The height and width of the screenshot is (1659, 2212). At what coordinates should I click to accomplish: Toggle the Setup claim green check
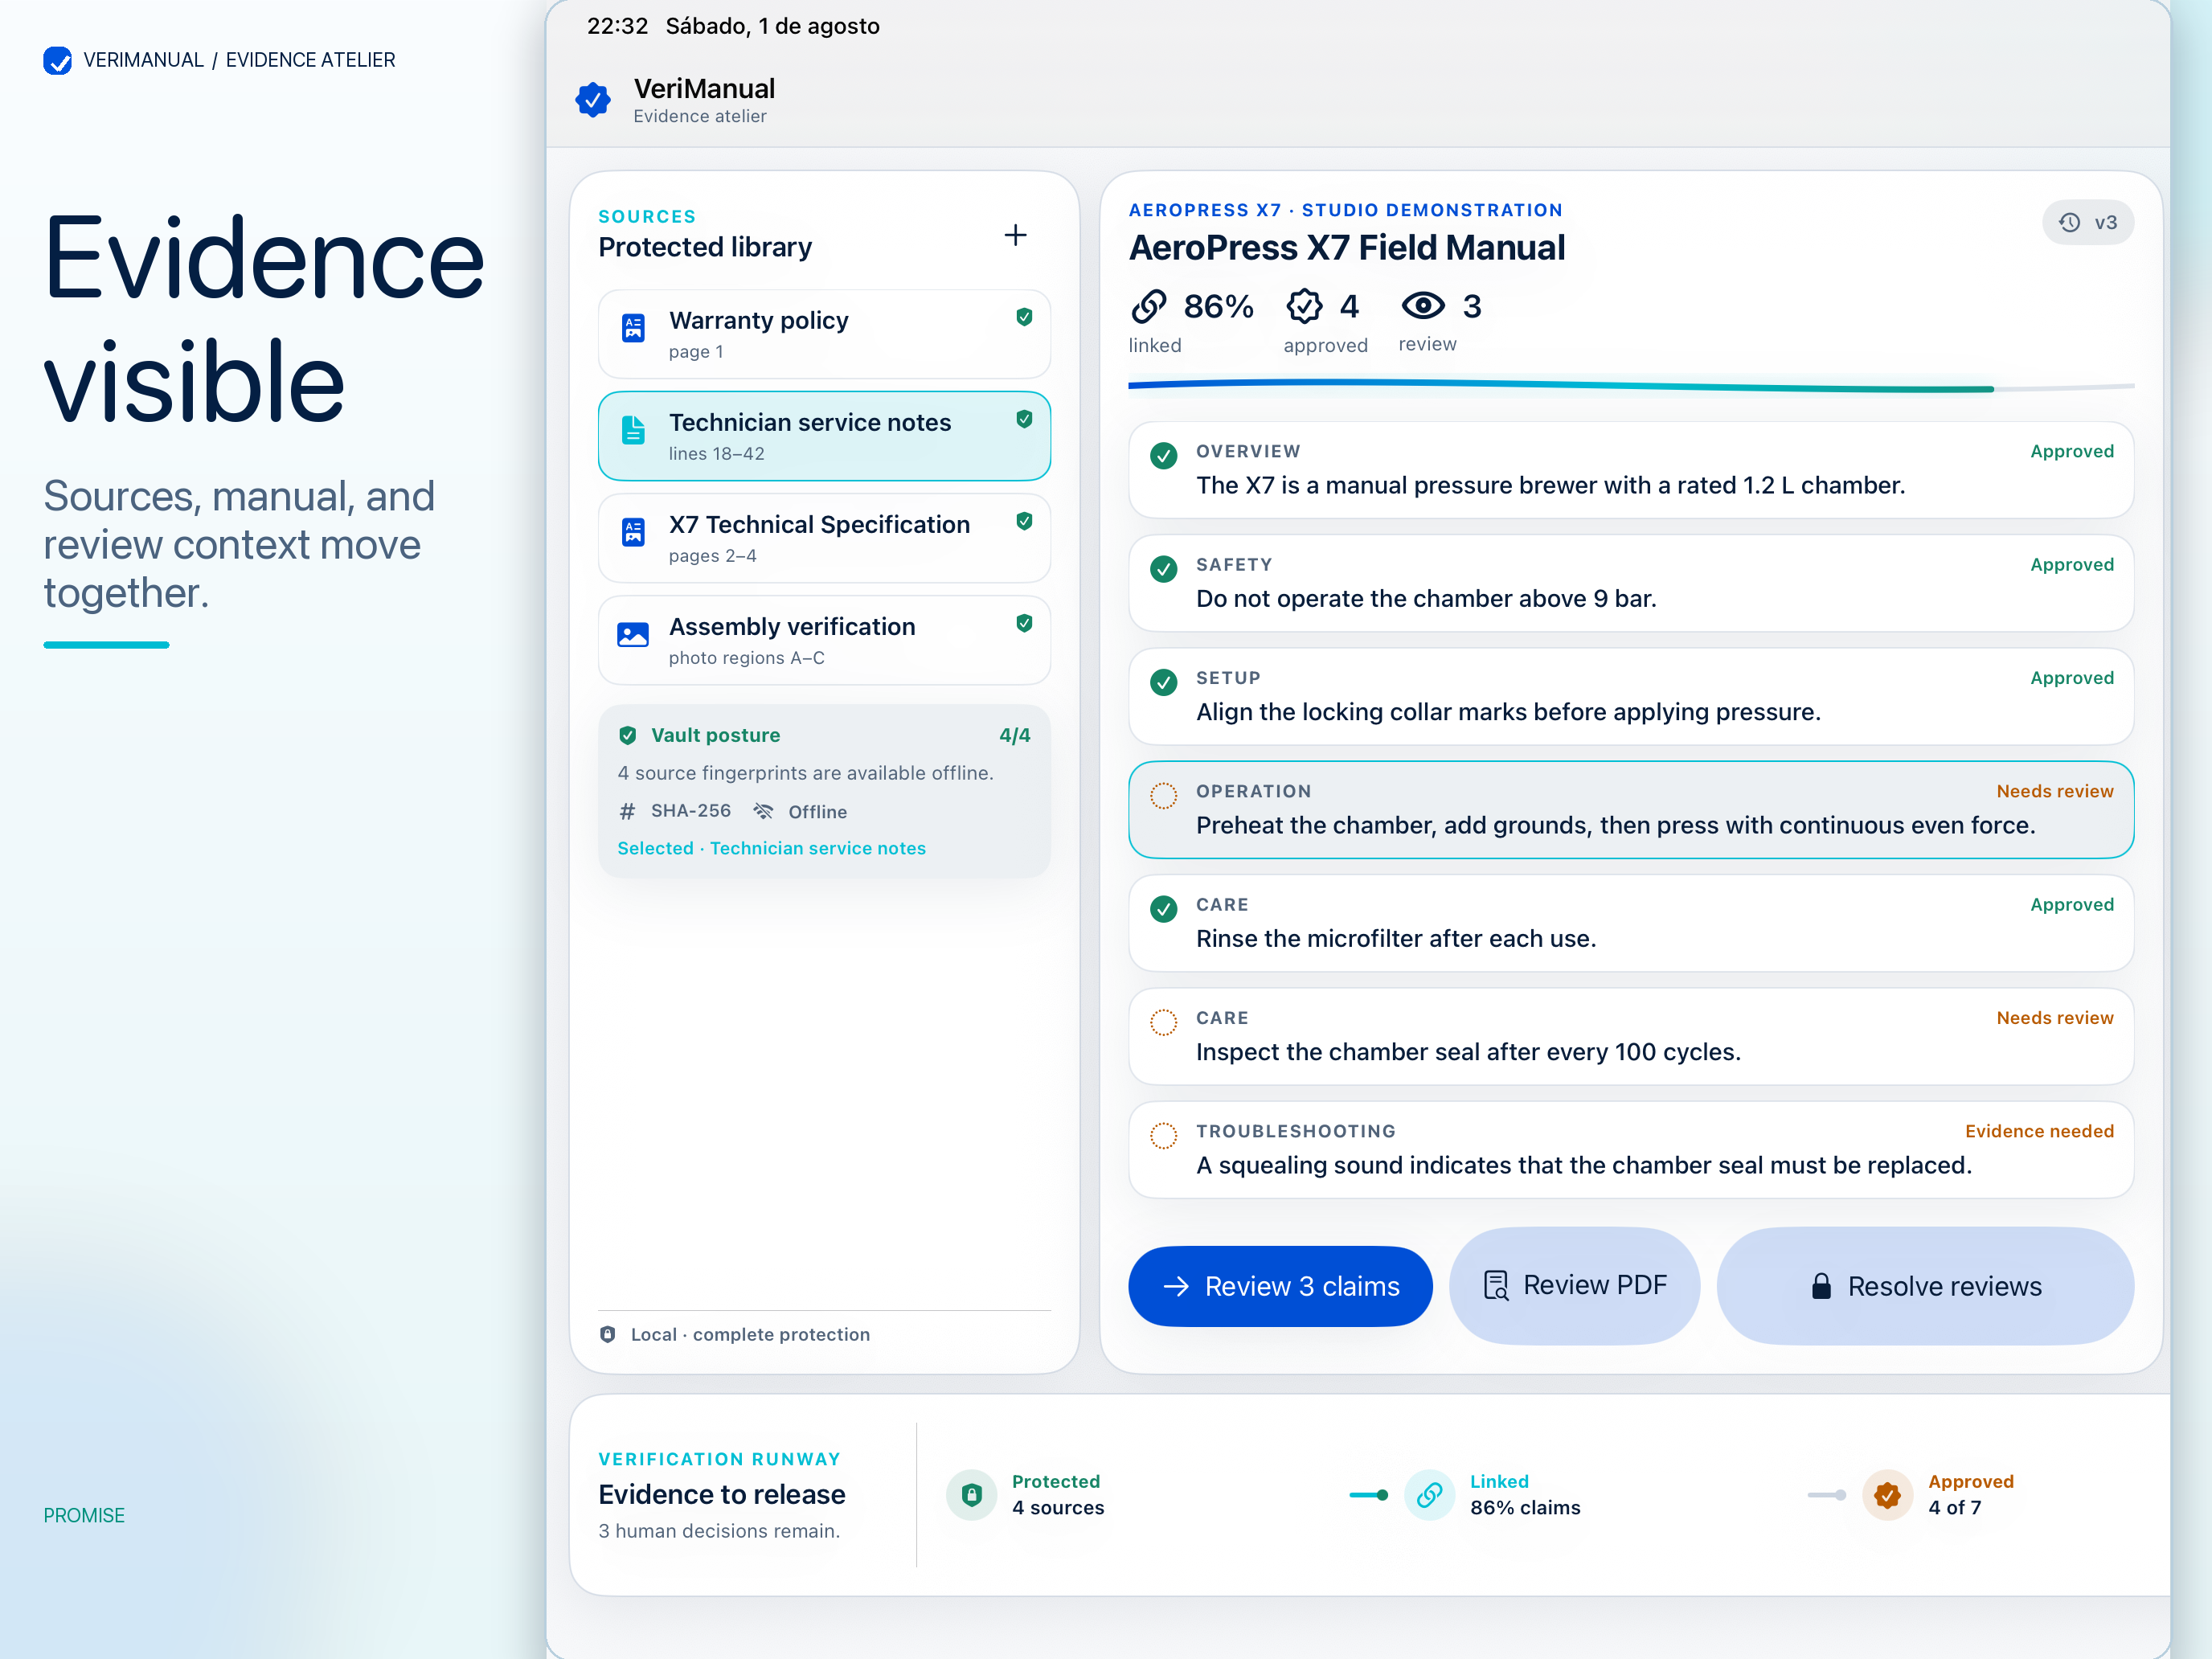pyautogui.click(x=1163, y=682)
